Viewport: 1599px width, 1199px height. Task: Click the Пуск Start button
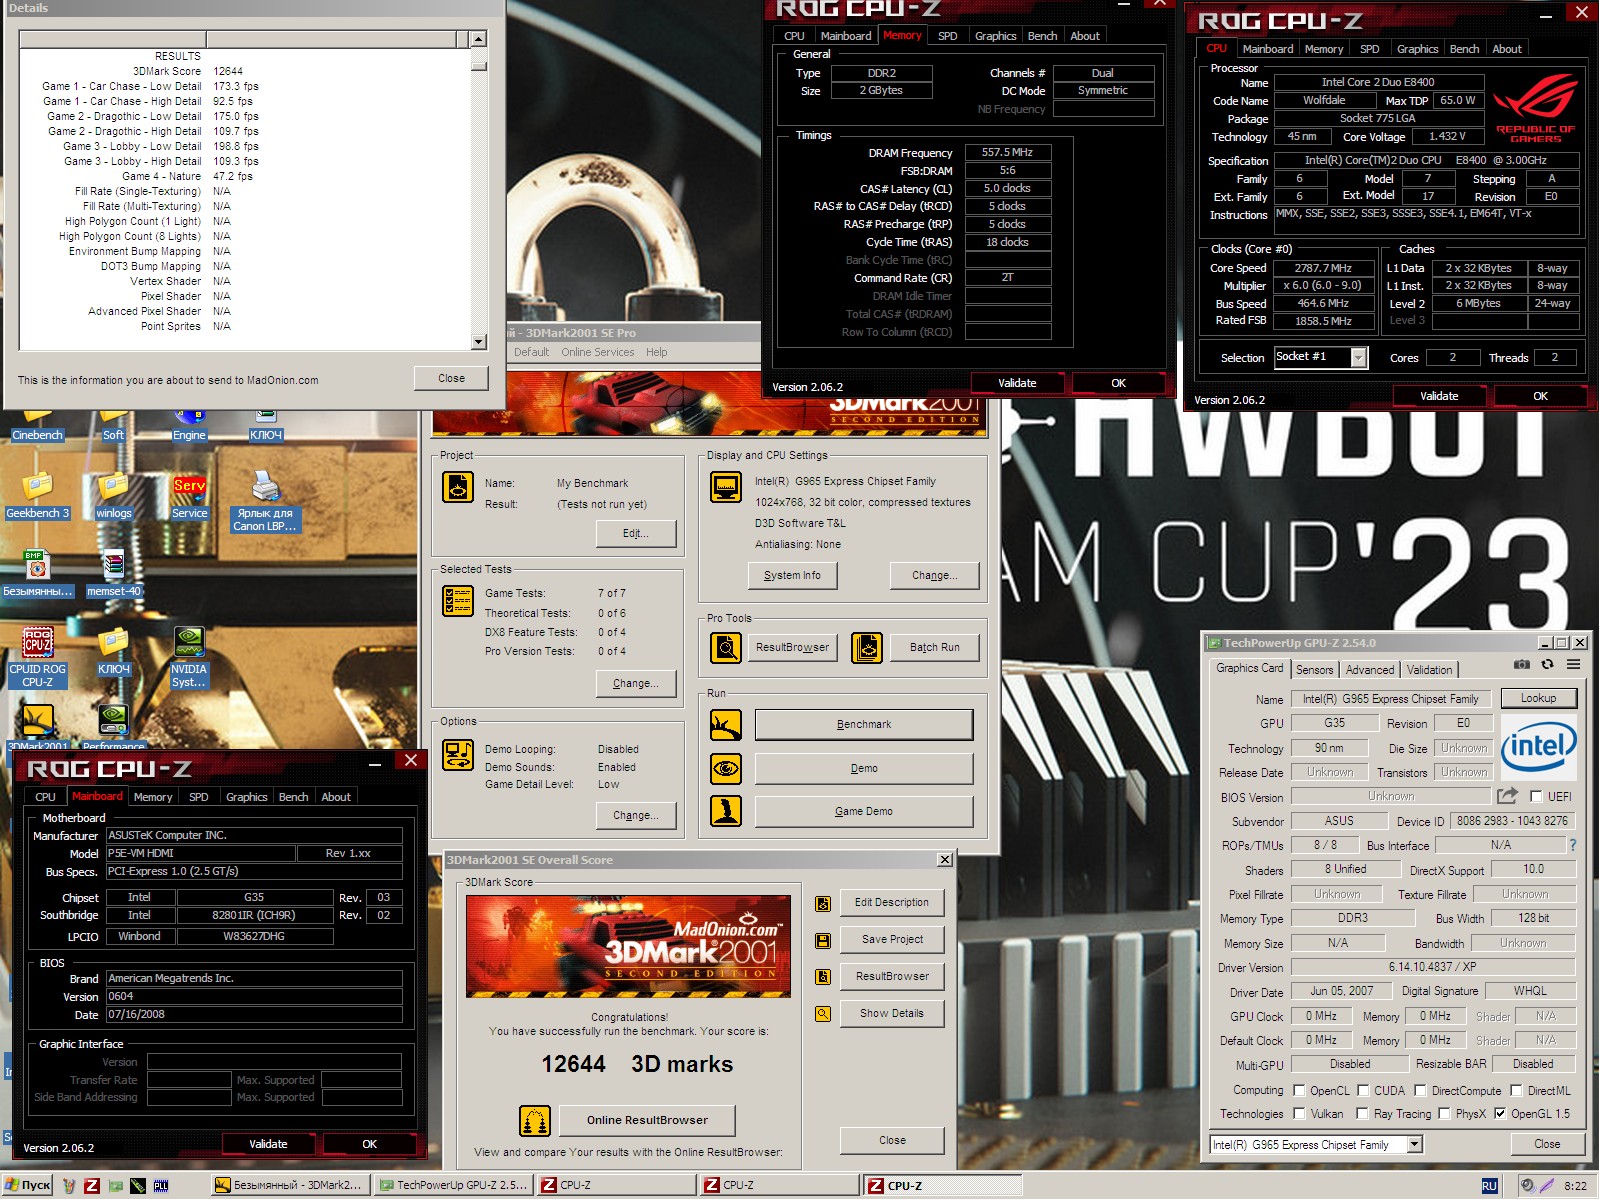(x=28, y=1186)
